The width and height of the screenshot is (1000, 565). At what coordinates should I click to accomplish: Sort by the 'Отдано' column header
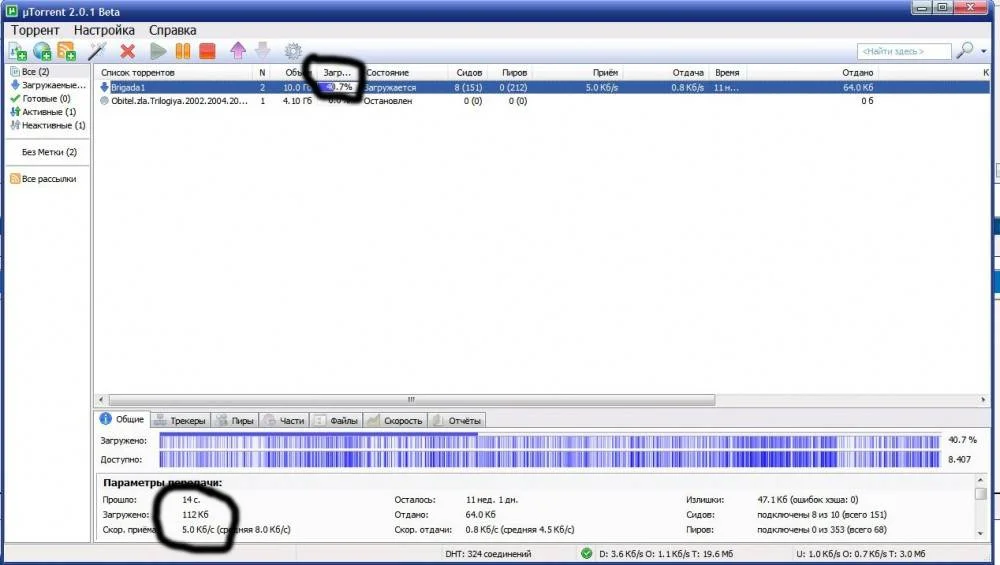coord(857,73)
